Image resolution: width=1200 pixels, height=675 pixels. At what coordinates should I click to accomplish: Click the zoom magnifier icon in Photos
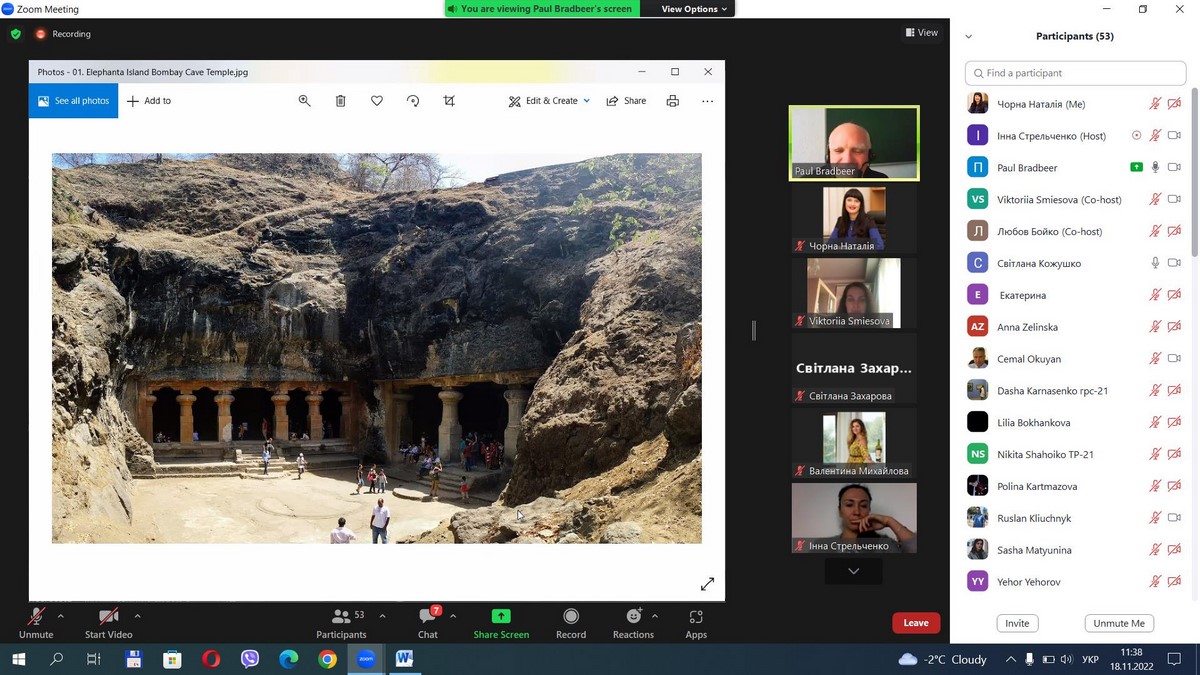[305, 101]
